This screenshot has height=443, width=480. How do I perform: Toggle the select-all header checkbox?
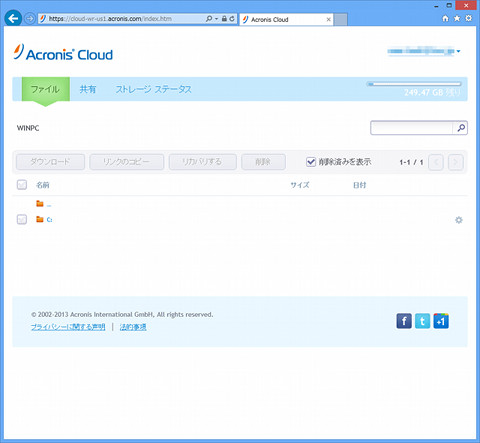[22, 185]
